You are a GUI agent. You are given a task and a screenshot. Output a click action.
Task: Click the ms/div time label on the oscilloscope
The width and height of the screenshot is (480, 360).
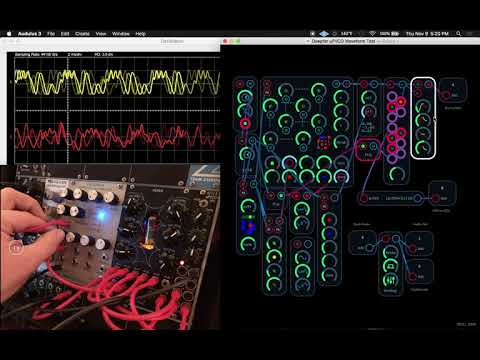pos(75,54)
